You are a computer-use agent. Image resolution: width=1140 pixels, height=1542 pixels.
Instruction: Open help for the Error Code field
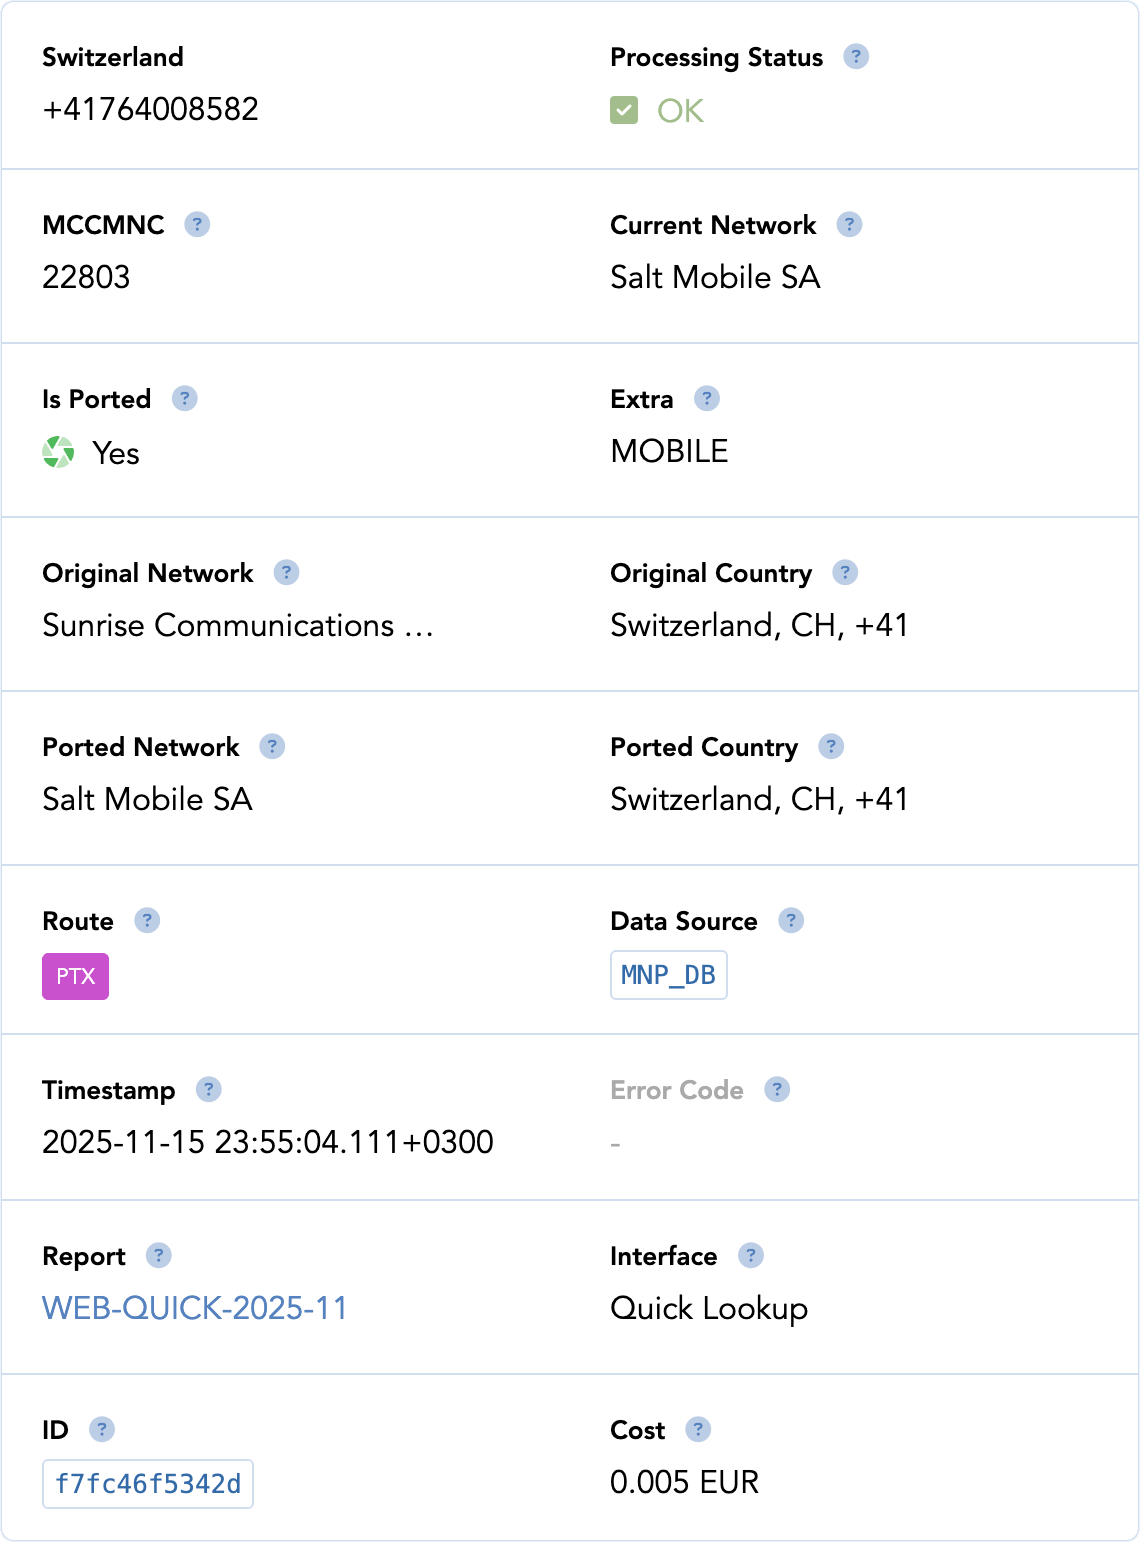(x=777, y=1089)
